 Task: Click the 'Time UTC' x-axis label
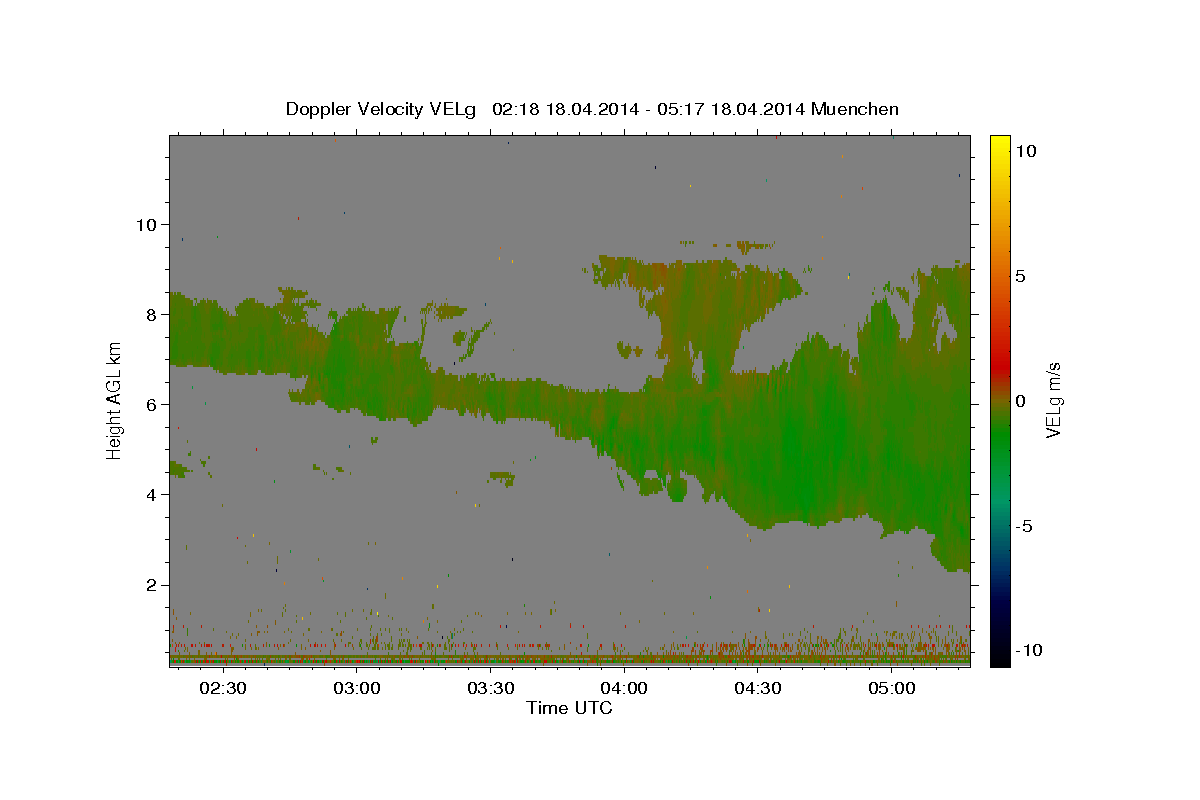tap(569, 708)
